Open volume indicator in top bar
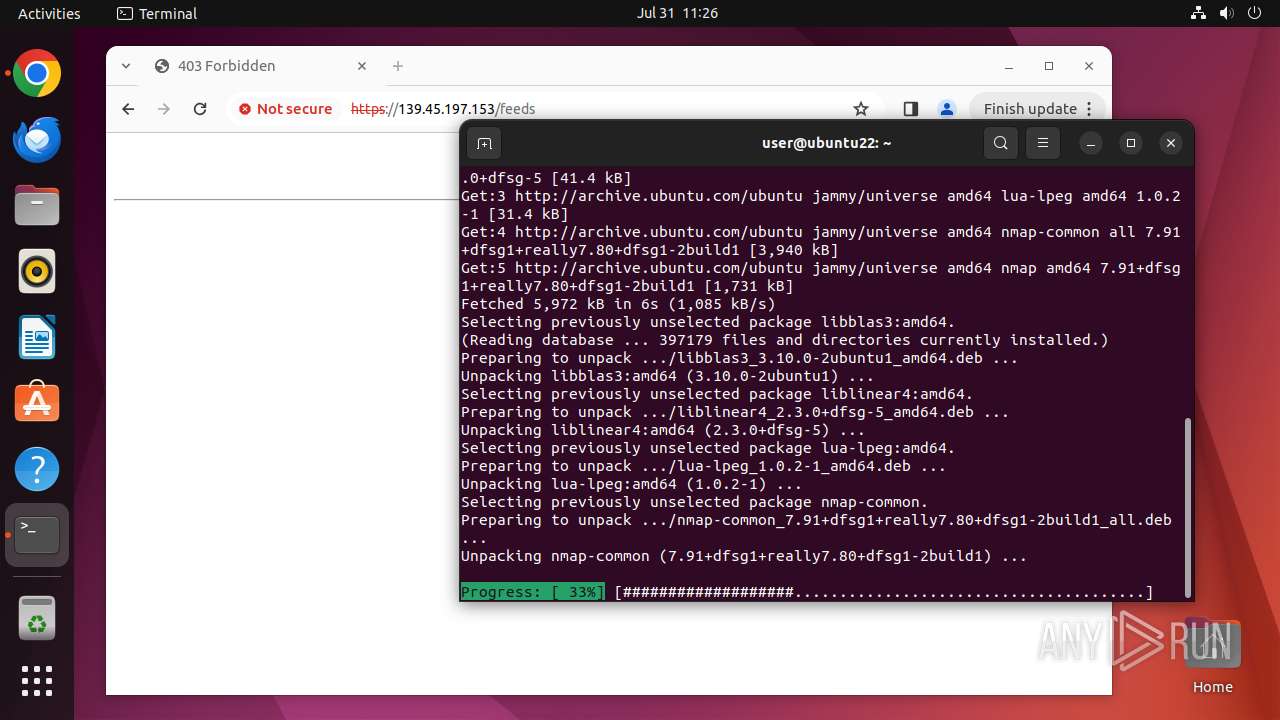This screenshot has width=1280, height=720. click(x=1227, y=13)
